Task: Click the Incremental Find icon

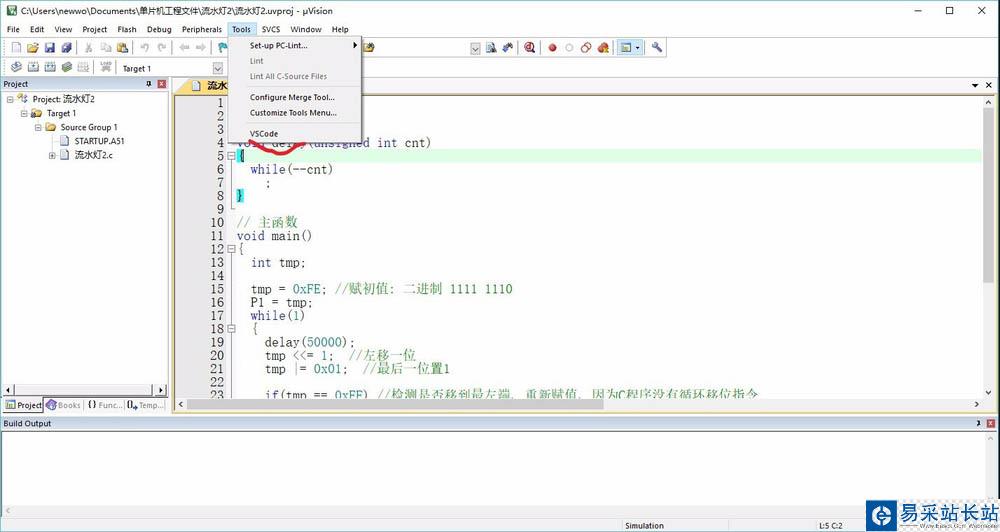Action: 508,48
